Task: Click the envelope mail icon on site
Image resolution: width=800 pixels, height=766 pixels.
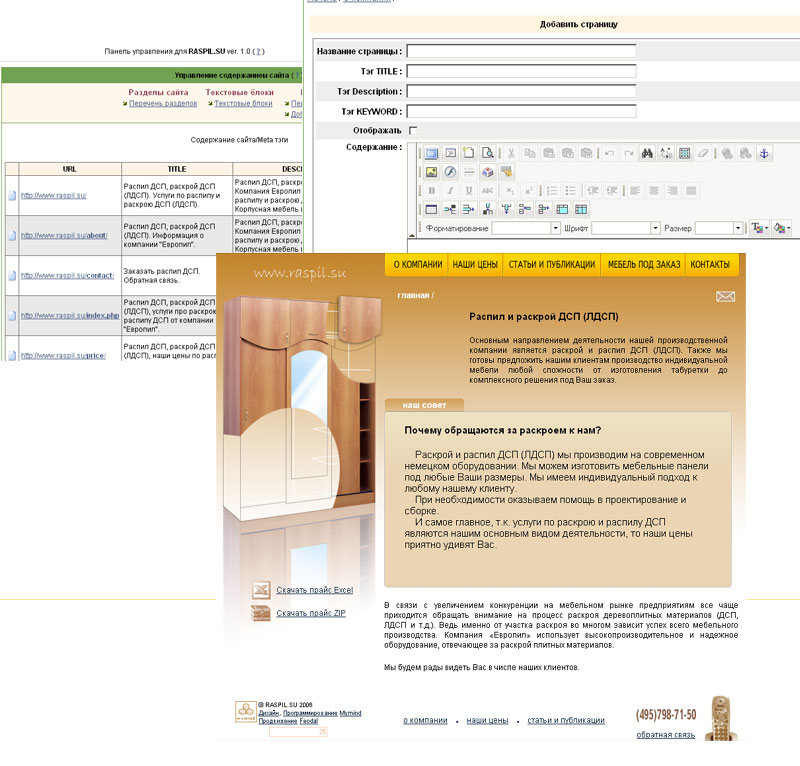Action: point(725,296)
